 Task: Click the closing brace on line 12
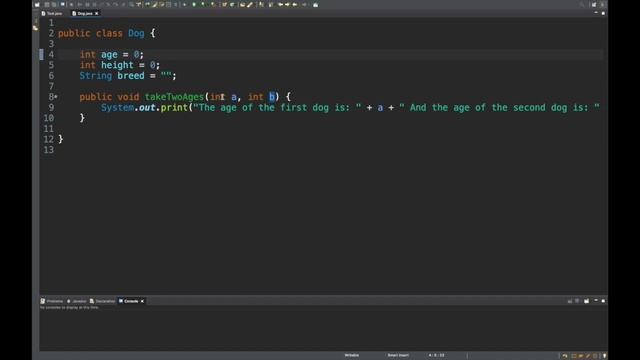coord(60,139)
